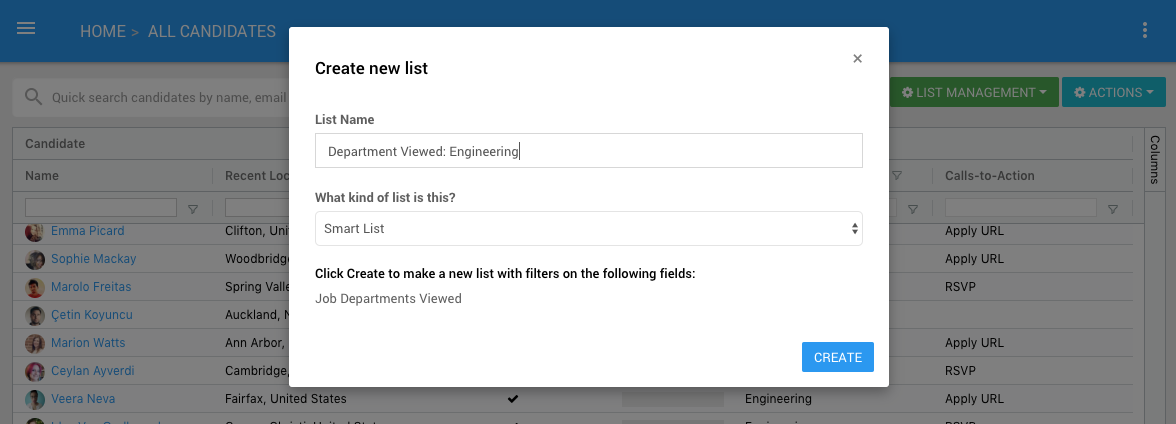This screenshot has width=1176, height=424.
Task: Click Marolo Freitas's avatar icon
Action: pyautogui.click(x=35, y=288)
